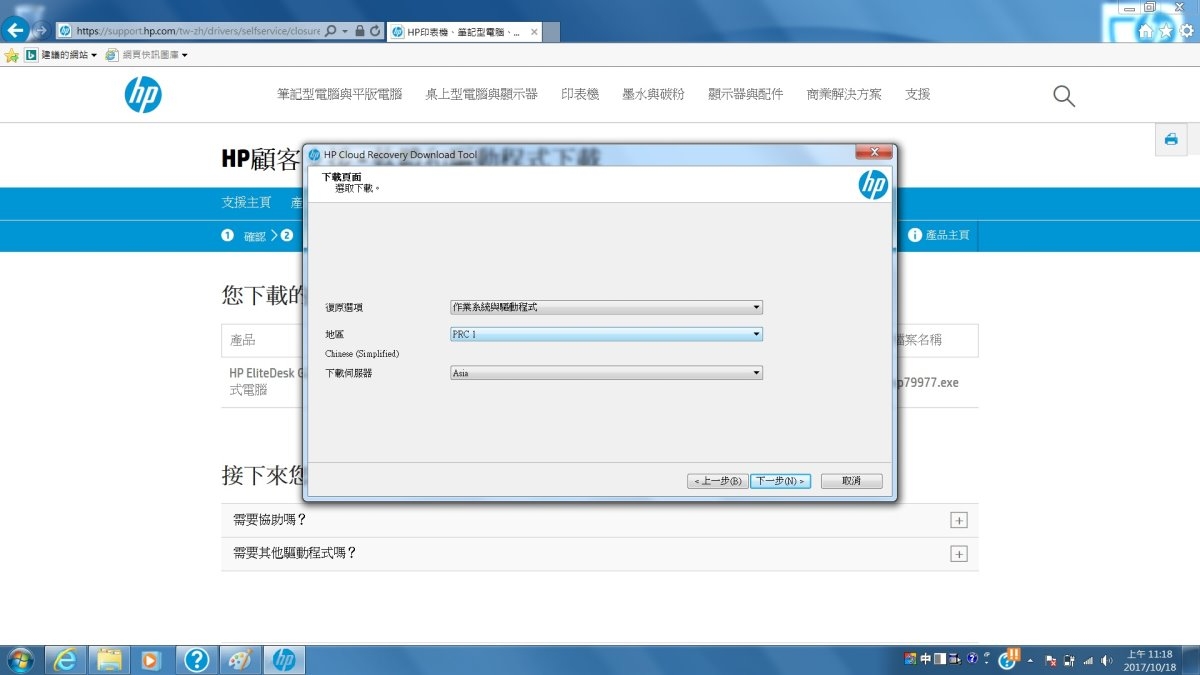Click the HP tool taskbar button
1200x675 pixels.
(284, 660)
